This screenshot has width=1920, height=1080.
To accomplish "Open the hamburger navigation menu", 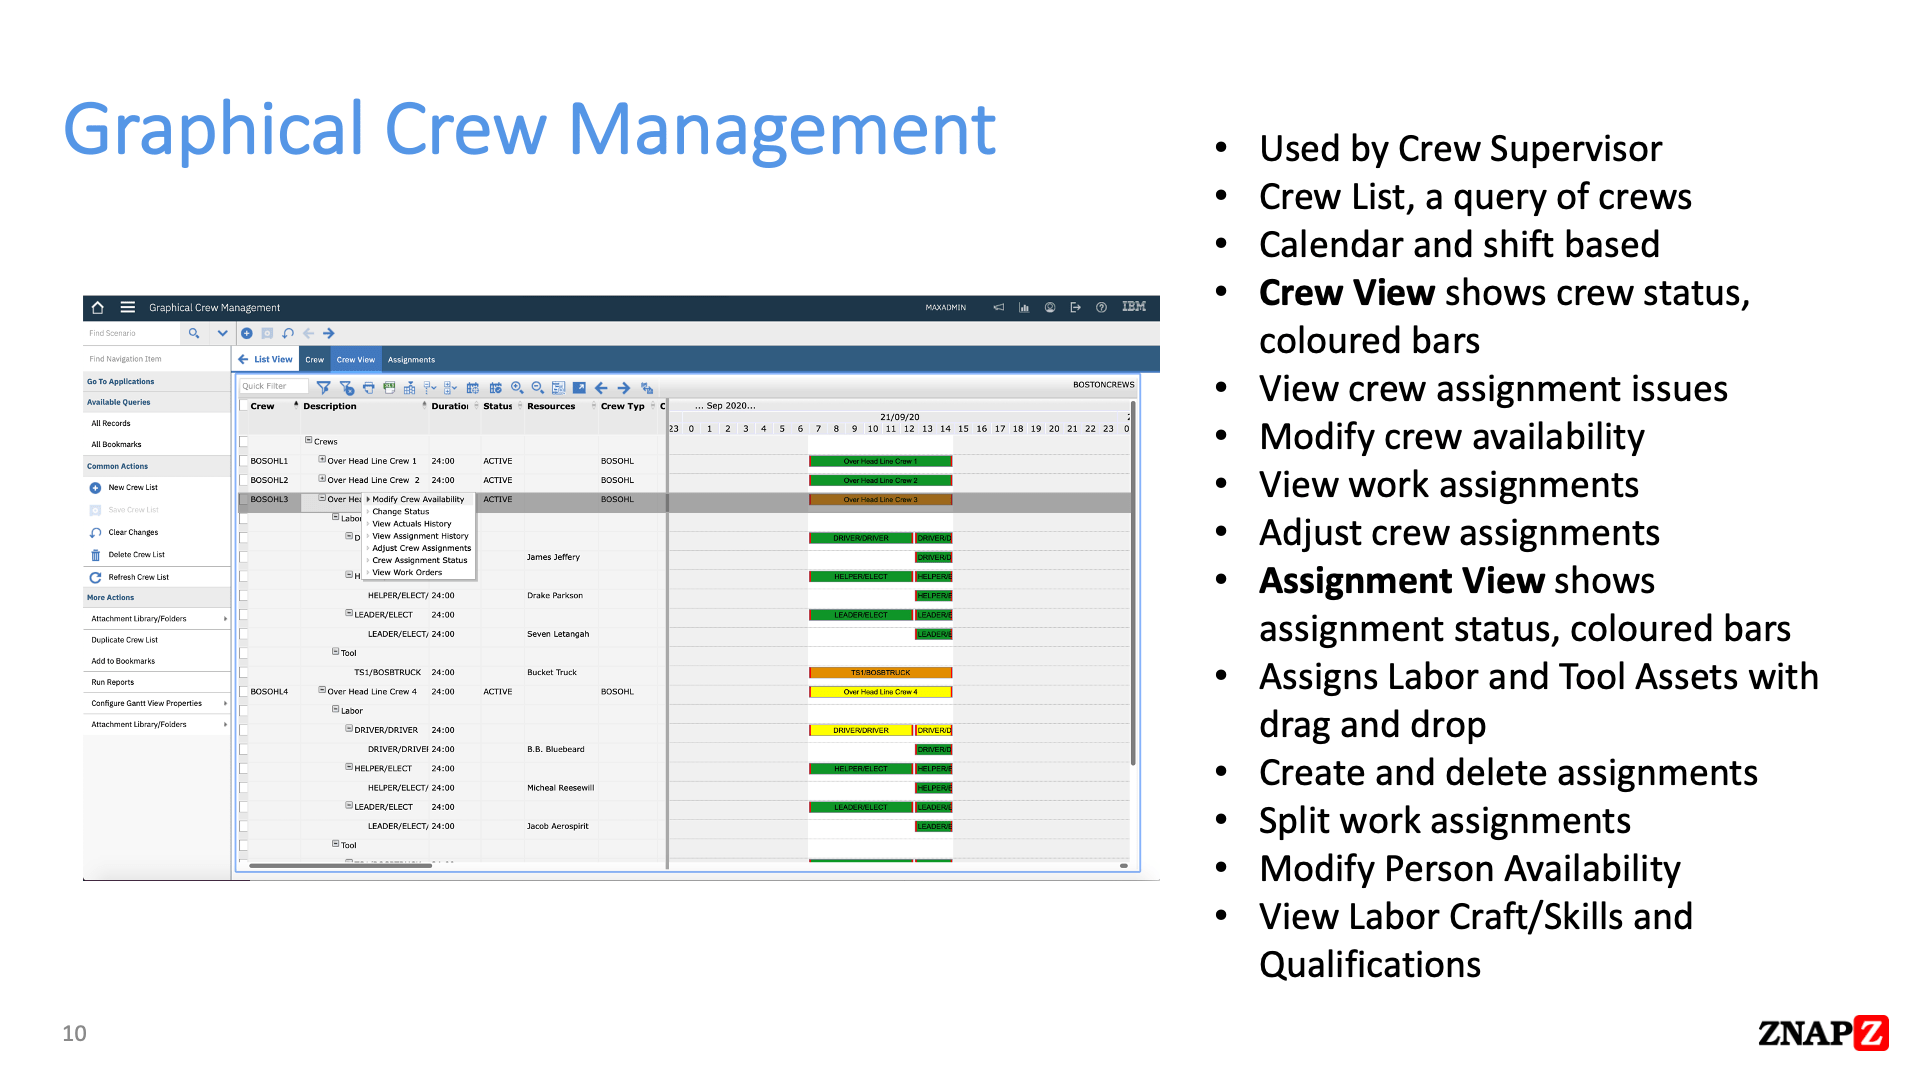I will click(x=128, y=308).
